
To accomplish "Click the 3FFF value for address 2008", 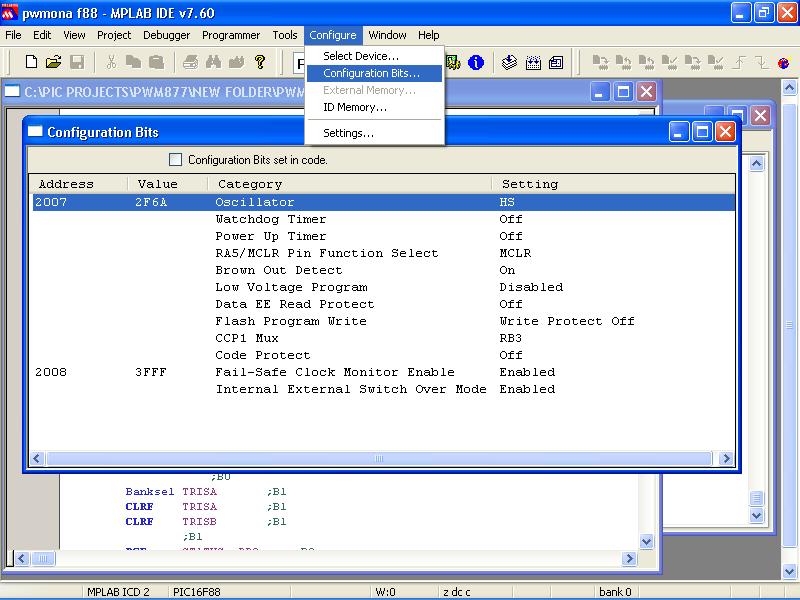I will 151,372.
